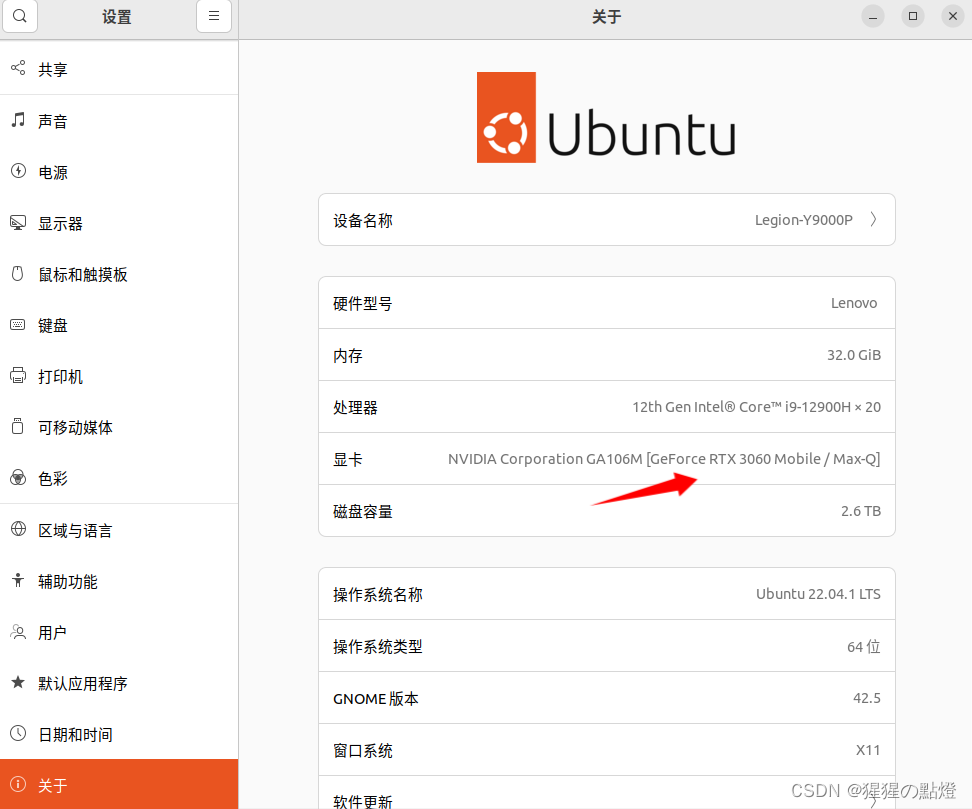
Task: Close the Settings window
Action: pos(953,16)
